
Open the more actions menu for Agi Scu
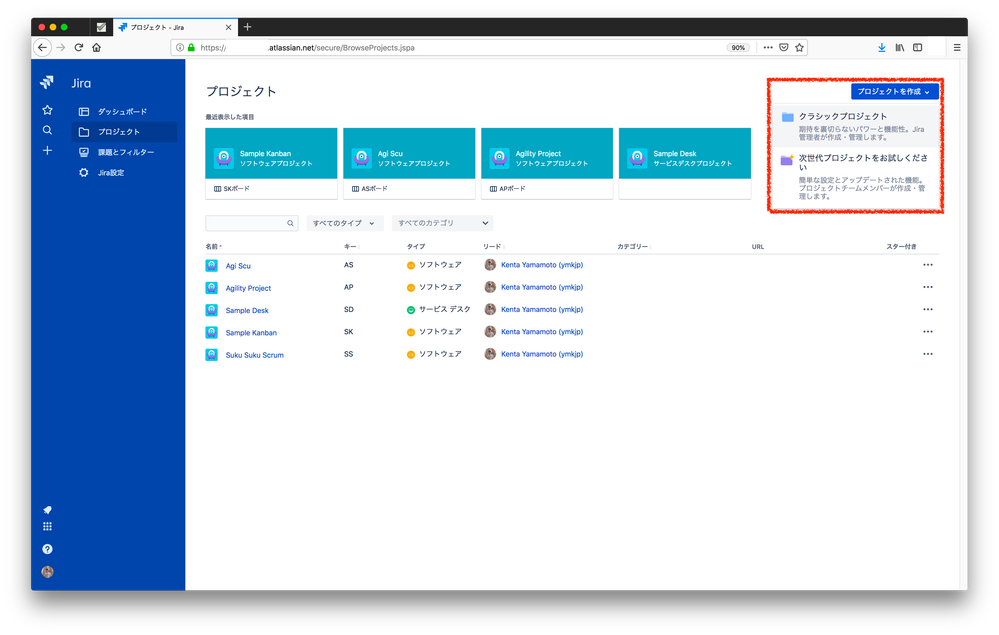(x=928, y=265)
